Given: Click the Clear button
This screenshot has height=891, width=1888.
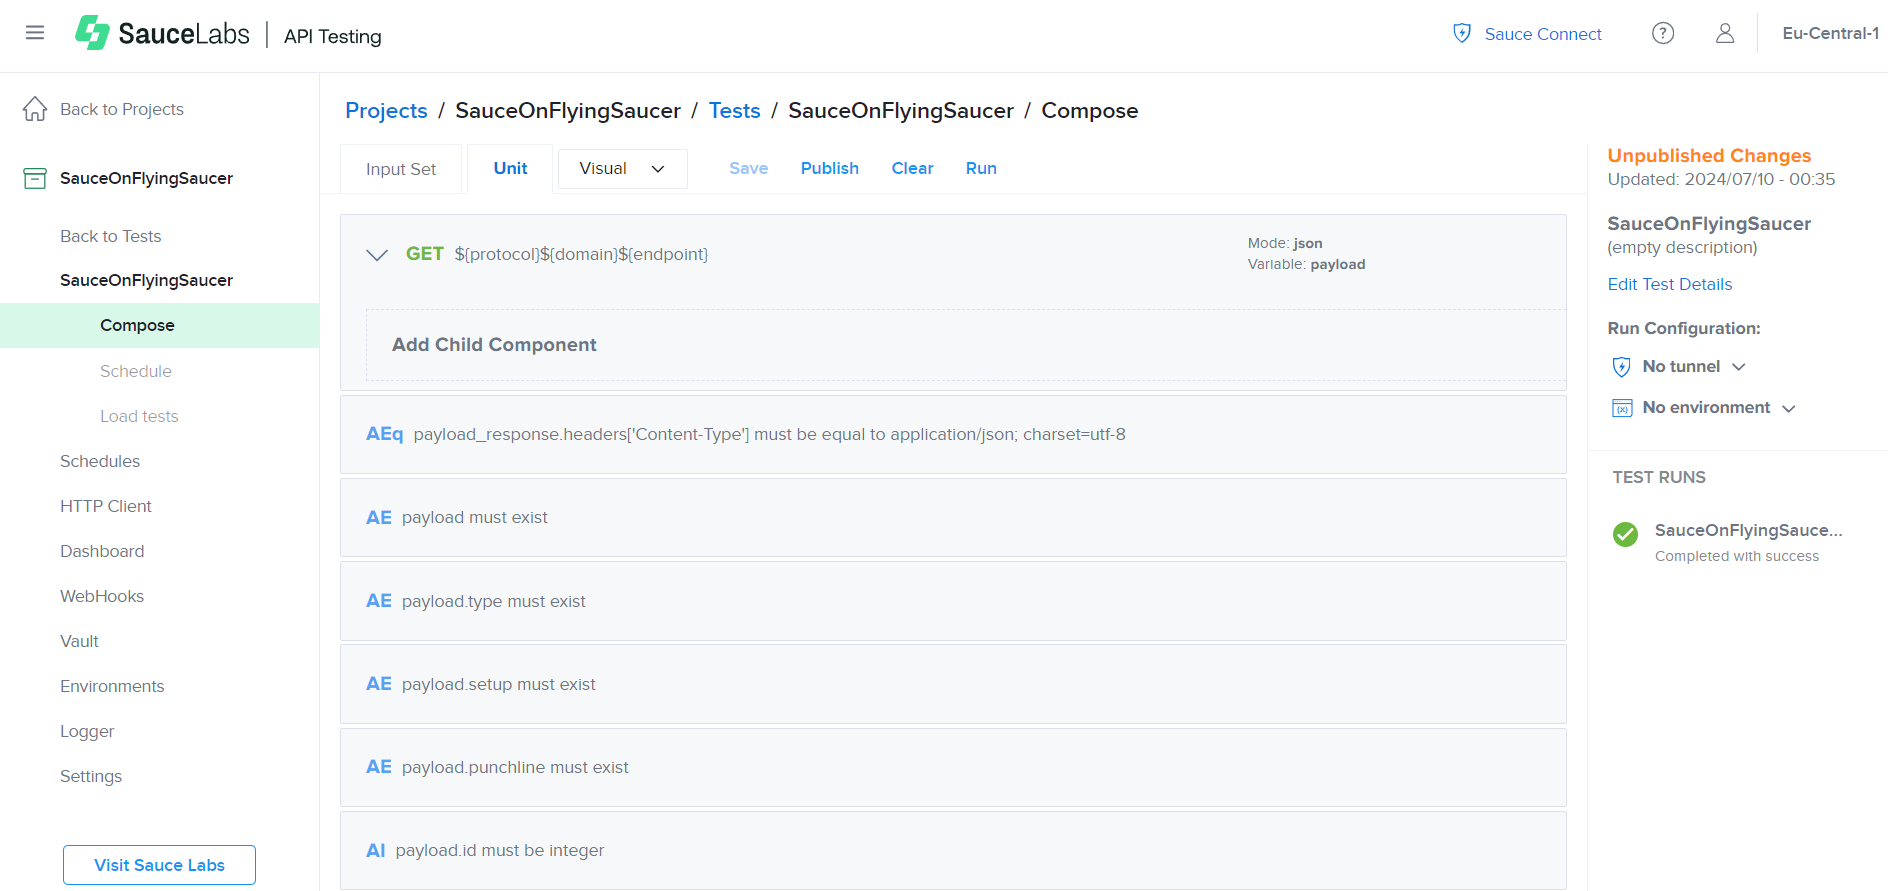Looking at the screenshot, I should click(913, 168).
